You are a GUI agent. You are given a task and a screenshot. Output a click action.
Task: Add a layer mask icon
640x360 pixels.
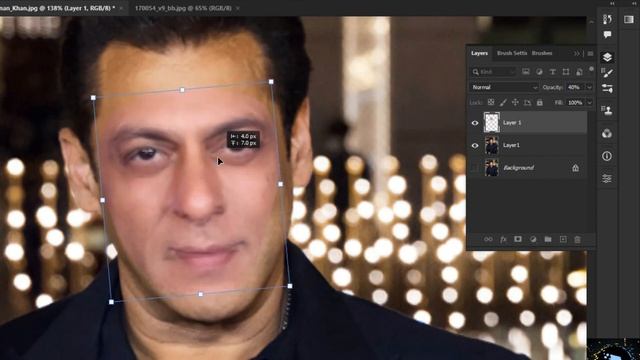518,240
